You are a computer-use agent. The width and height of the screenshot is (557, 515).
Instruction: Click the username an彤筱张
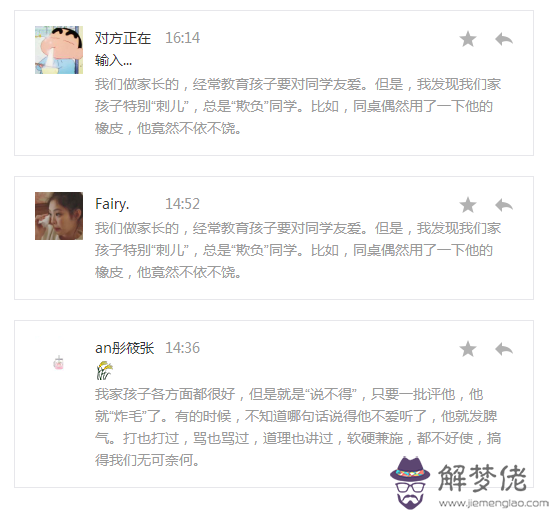click(124, 348)
